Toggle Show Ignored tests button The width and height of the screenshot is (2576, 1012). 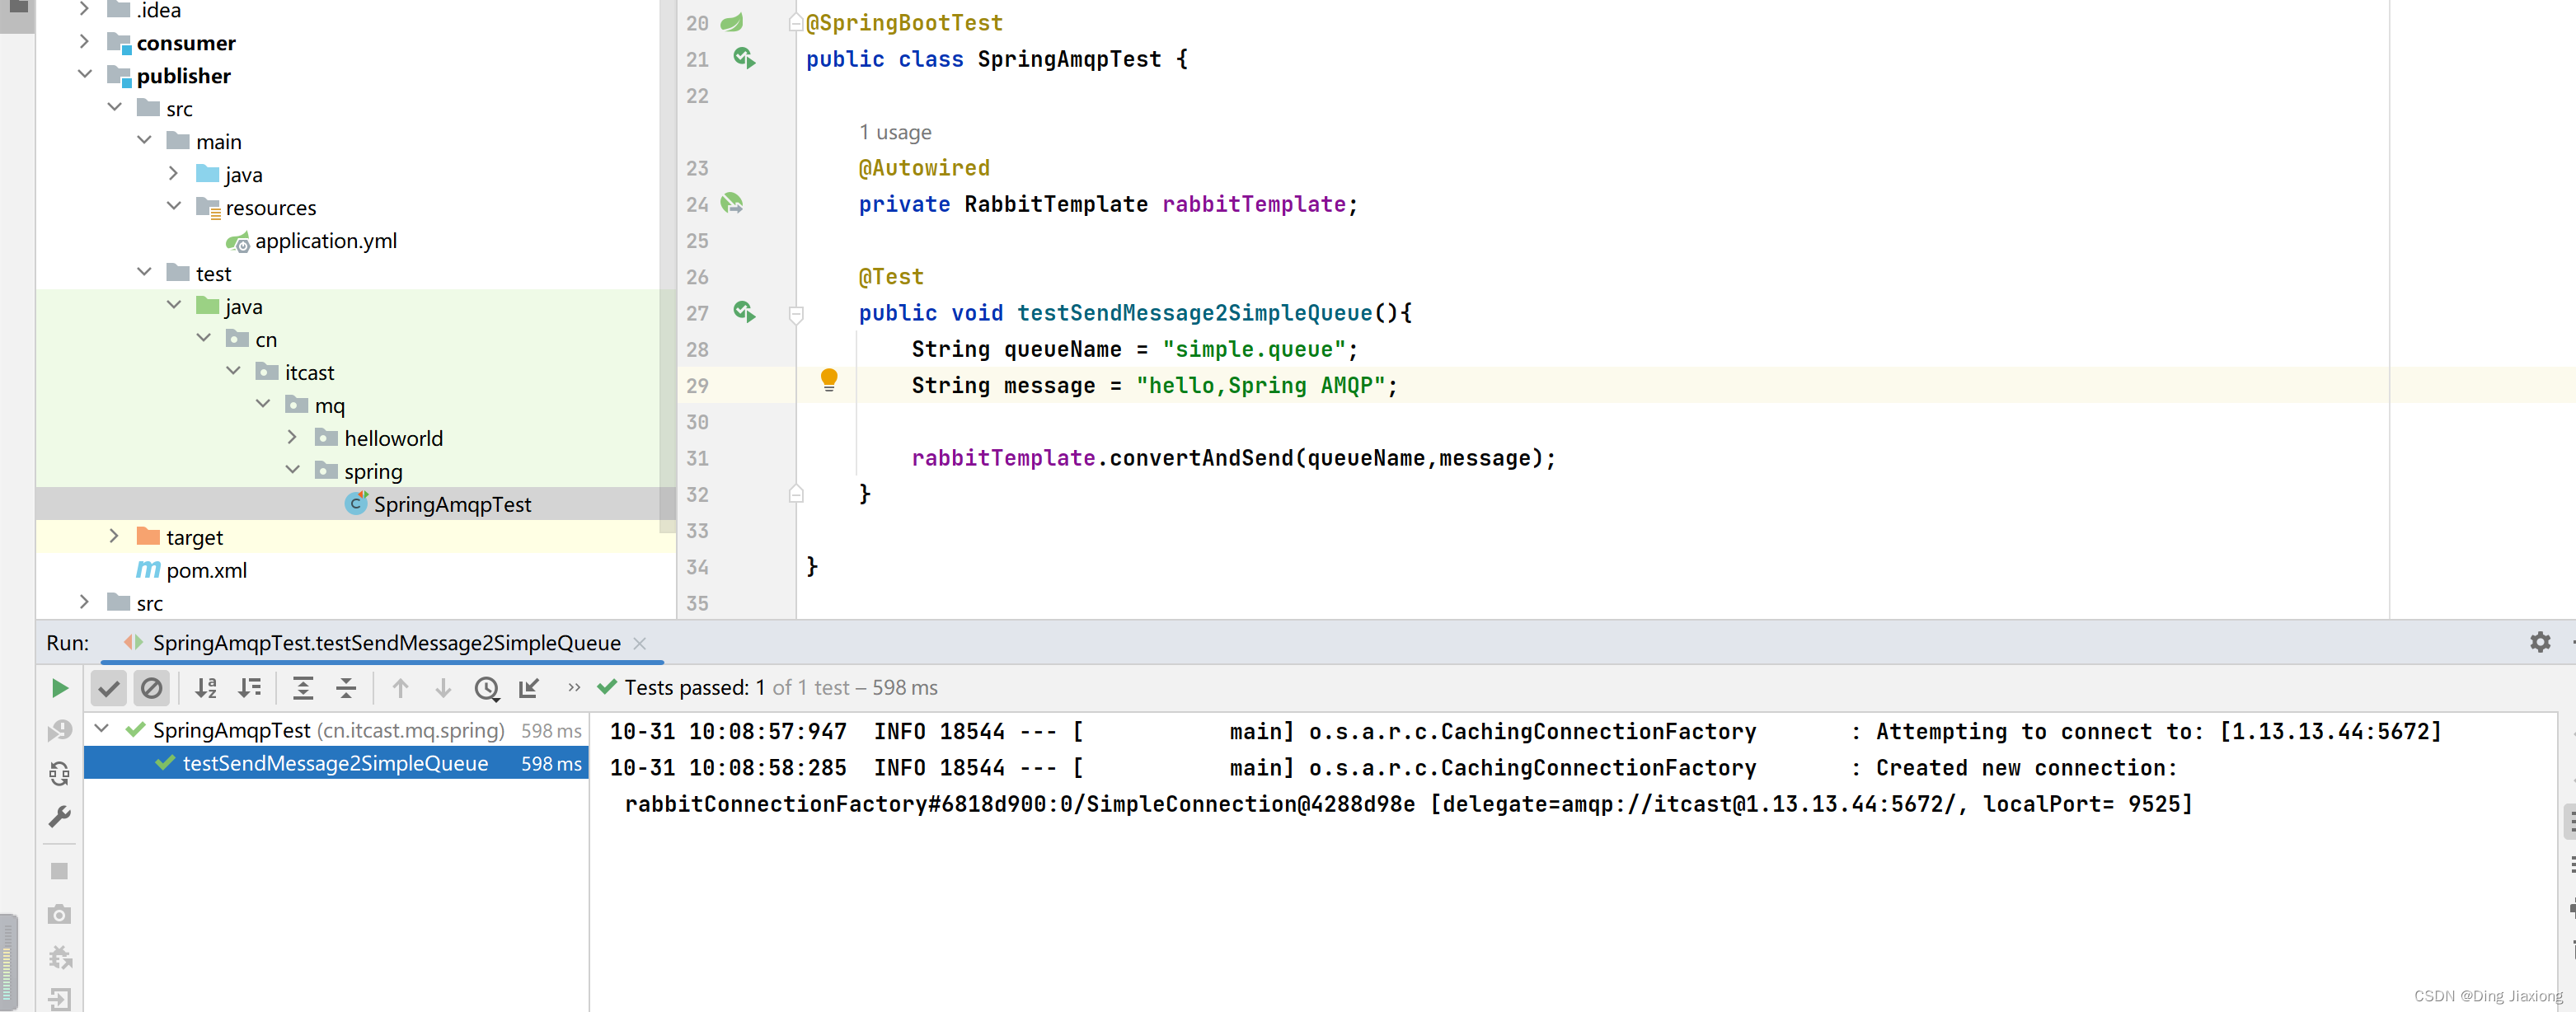click(x=152, y=688)
